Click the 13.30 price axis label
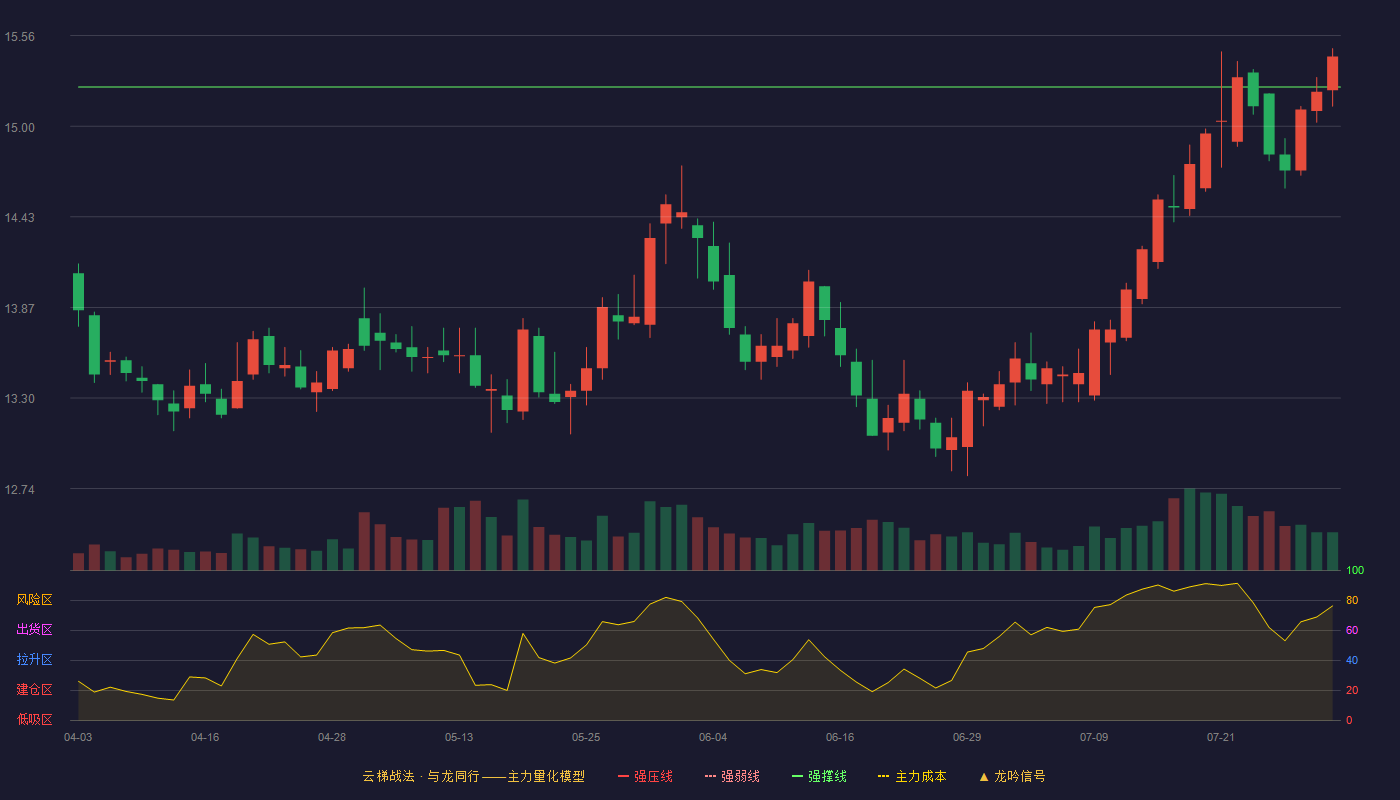Image resolution: width=1400 pixels, height=800 pixels. 19,399
